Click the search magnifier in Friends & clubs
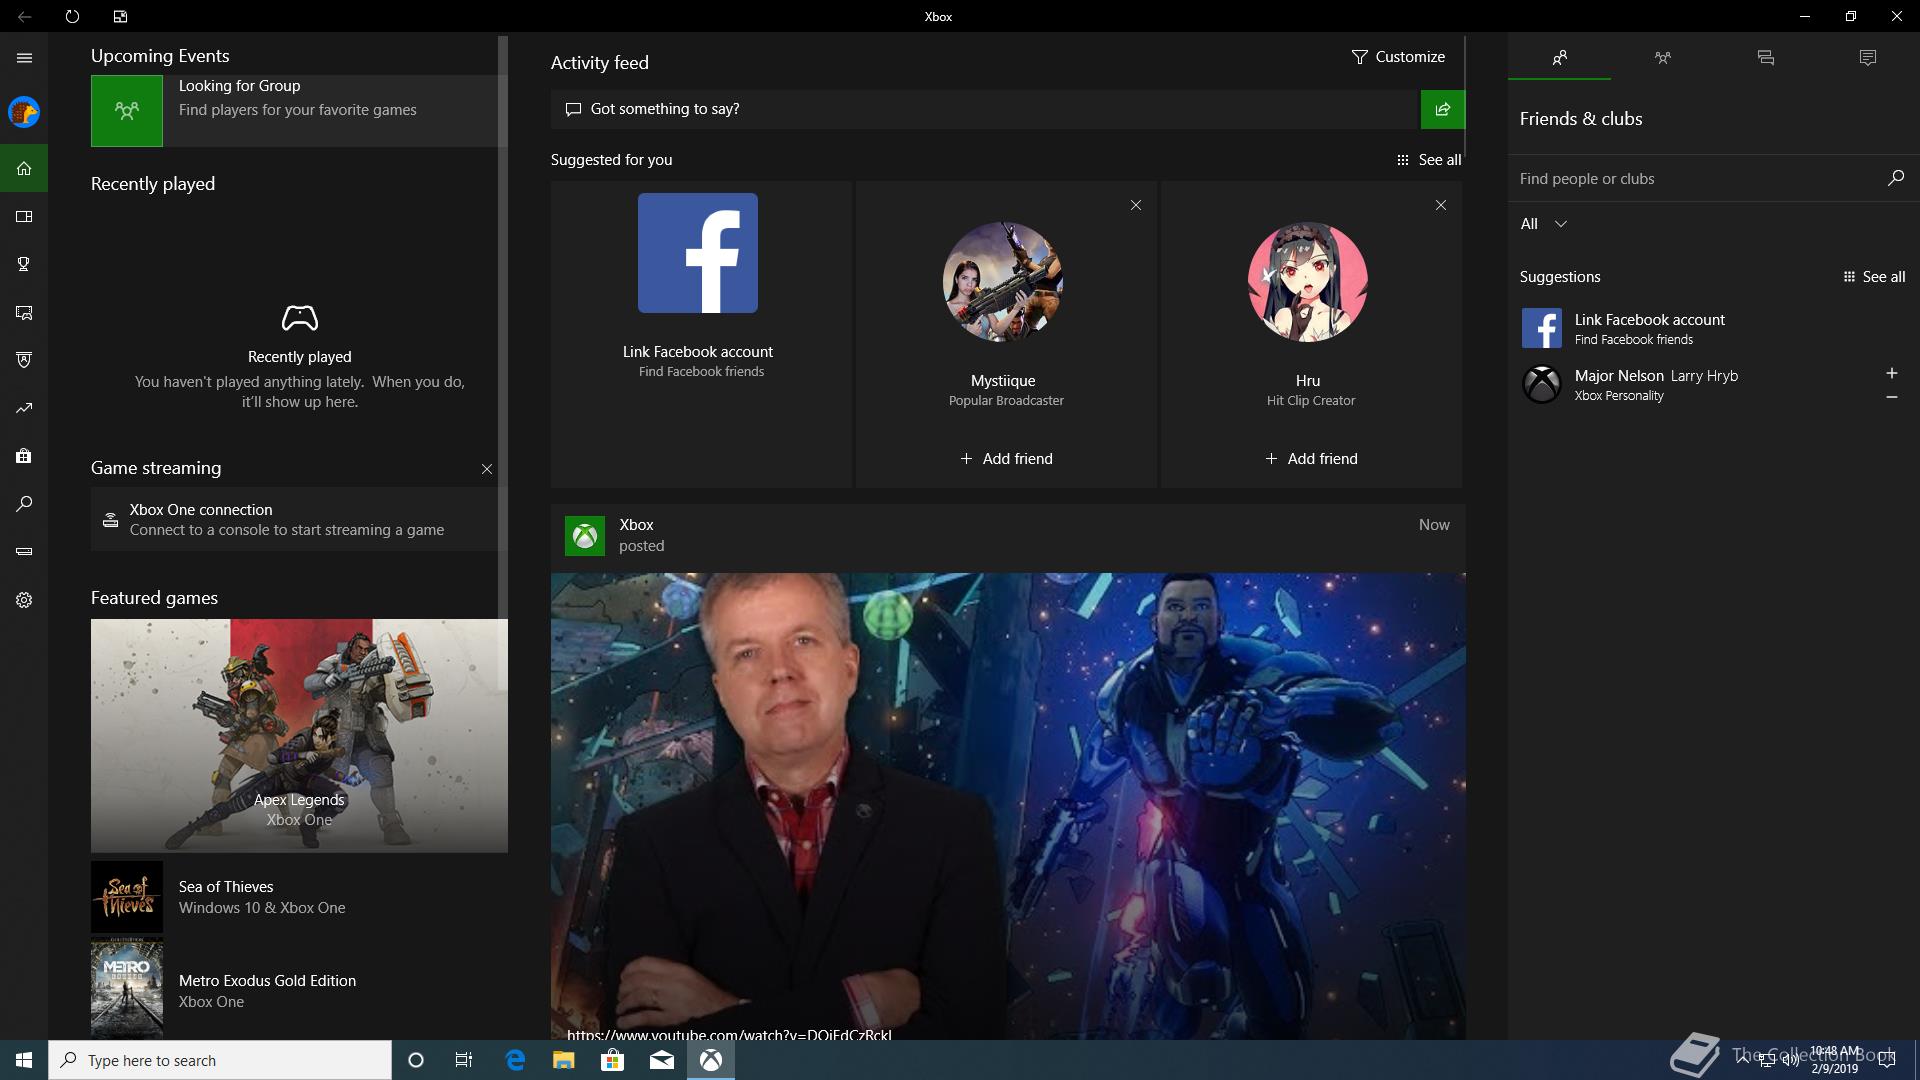Image resolution: width=1920 pixels, height=1080 pixels. click(x=1895, y=178)
